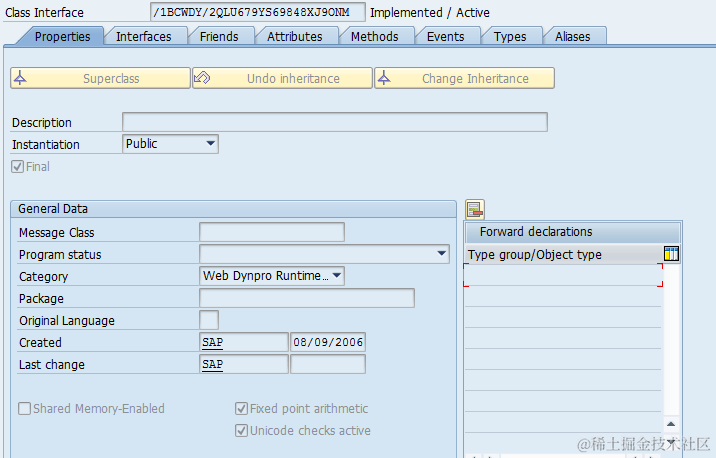This screenshot has height=458, width=716.
Task: Open the Instantiation dropdown
Action: (170, 144)
